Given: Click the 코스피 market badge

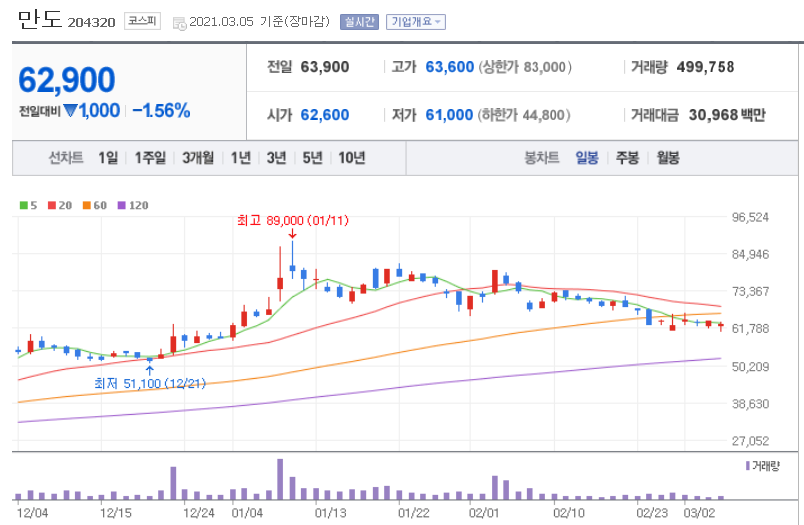Looking at the screenshot, I should click(x=142, y=21).
